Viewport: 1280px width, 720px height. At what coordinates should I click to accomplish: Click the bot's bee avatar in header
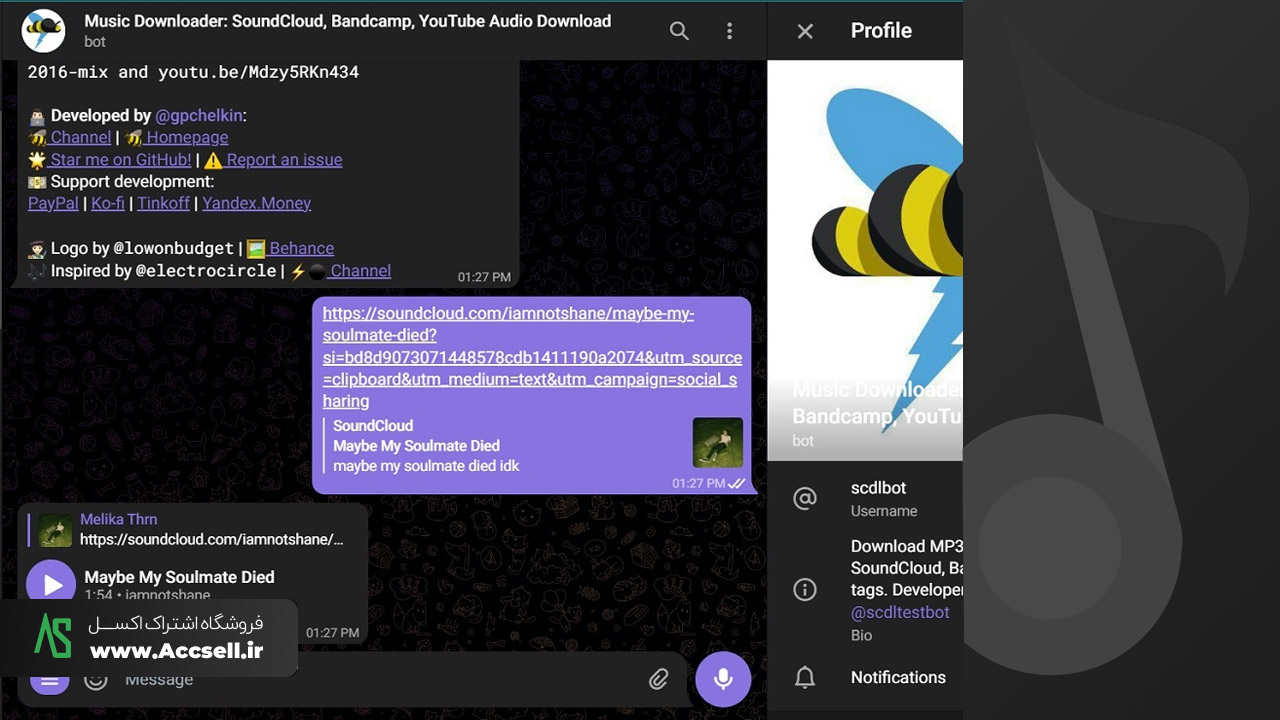43,30
